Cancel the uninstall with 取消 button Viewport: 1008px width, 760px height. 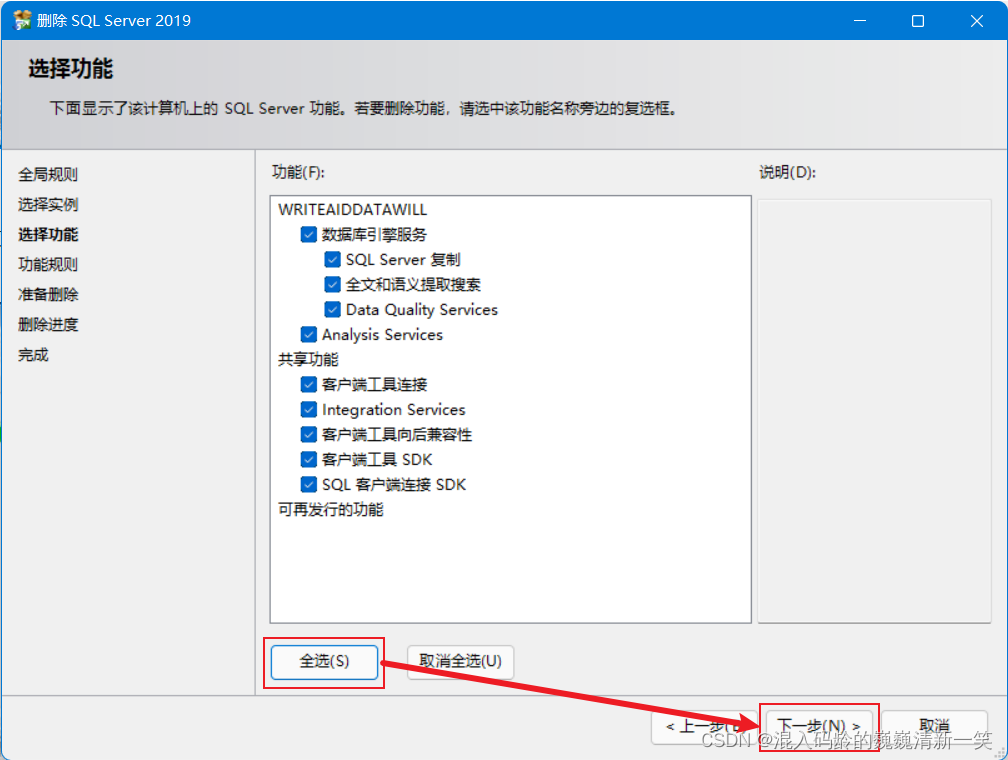coord(934,727)
